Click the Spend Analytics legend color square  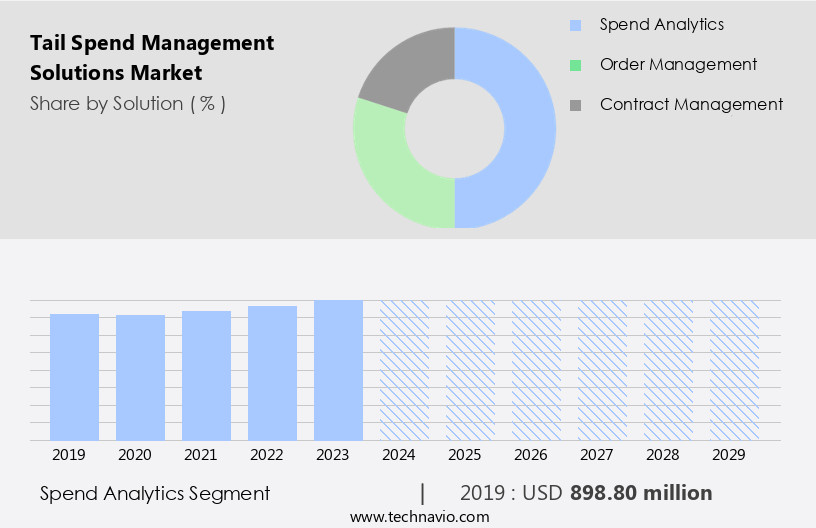(575, 25)
